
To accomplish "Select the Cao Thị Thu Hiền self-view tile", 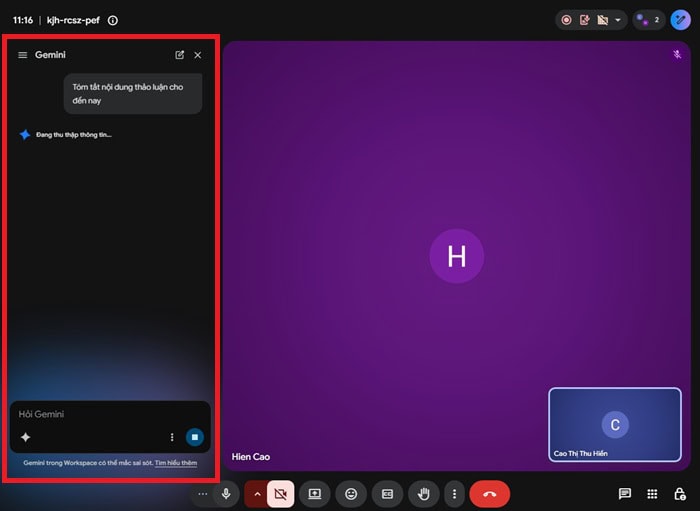I will point(615,424).
